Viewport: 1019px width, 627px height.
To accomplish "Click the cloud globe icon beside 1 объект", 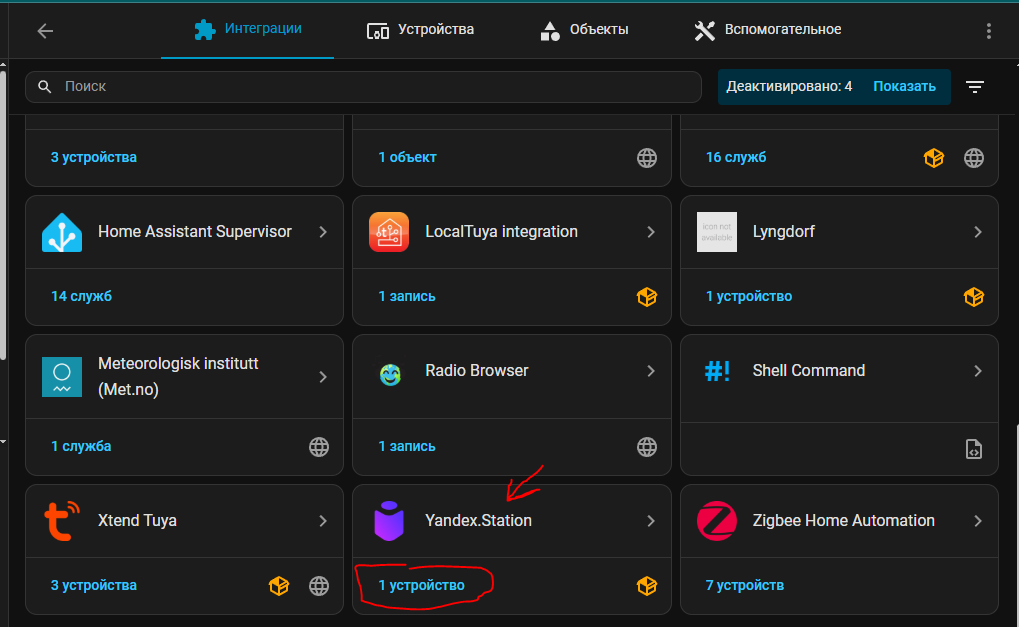I will coord(647,158).
